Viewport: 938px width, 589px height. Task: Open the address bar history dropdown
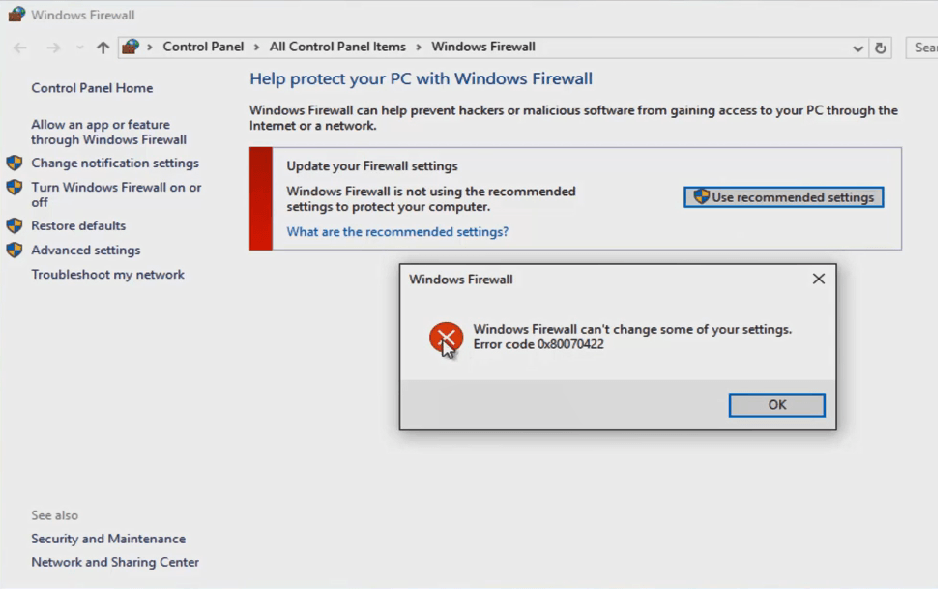coord(858,48)
